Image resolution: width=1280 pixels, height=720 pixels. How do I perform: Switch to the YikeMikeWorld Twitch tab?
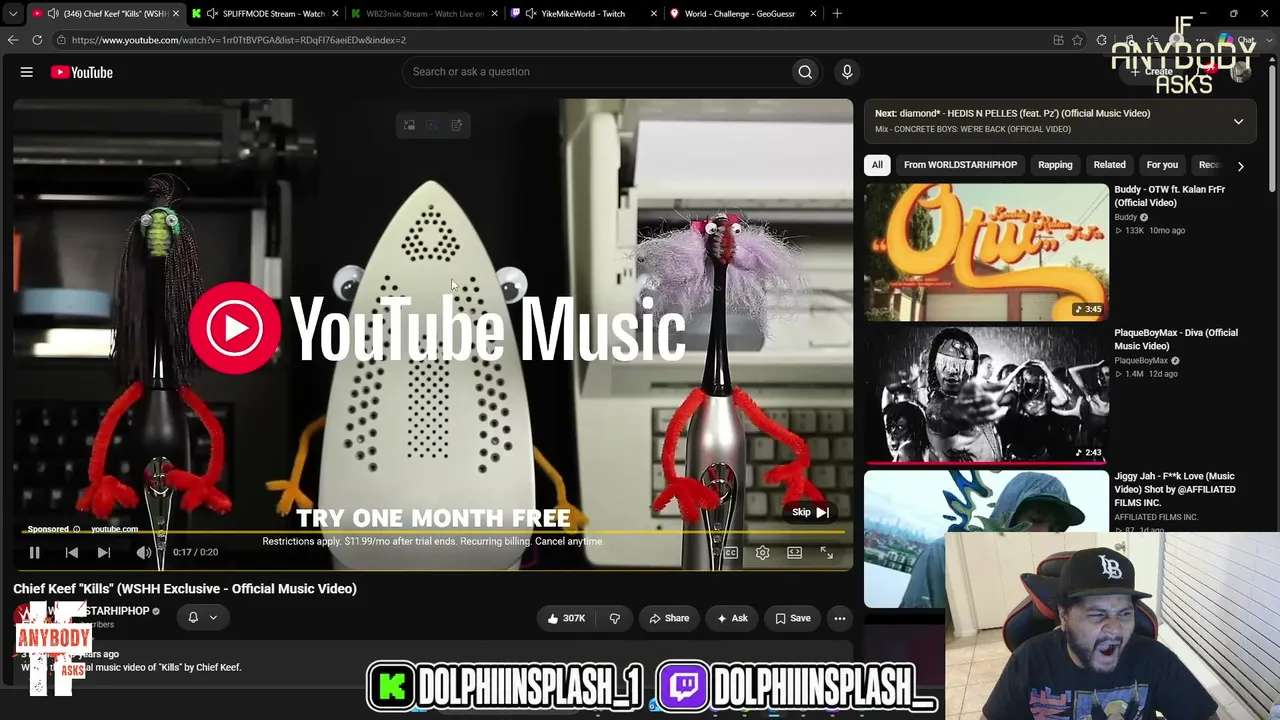[584, 14]
